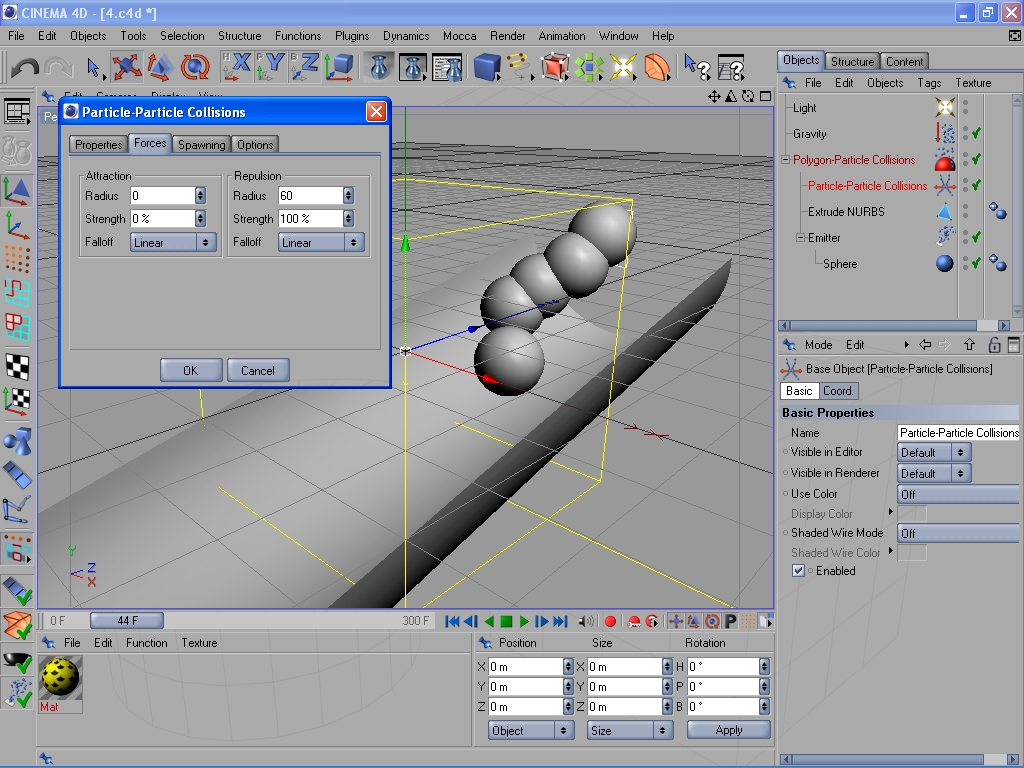The image size is (1024, 768).
Task: Switch to the Spawning tab
Action: coord(201,144)
